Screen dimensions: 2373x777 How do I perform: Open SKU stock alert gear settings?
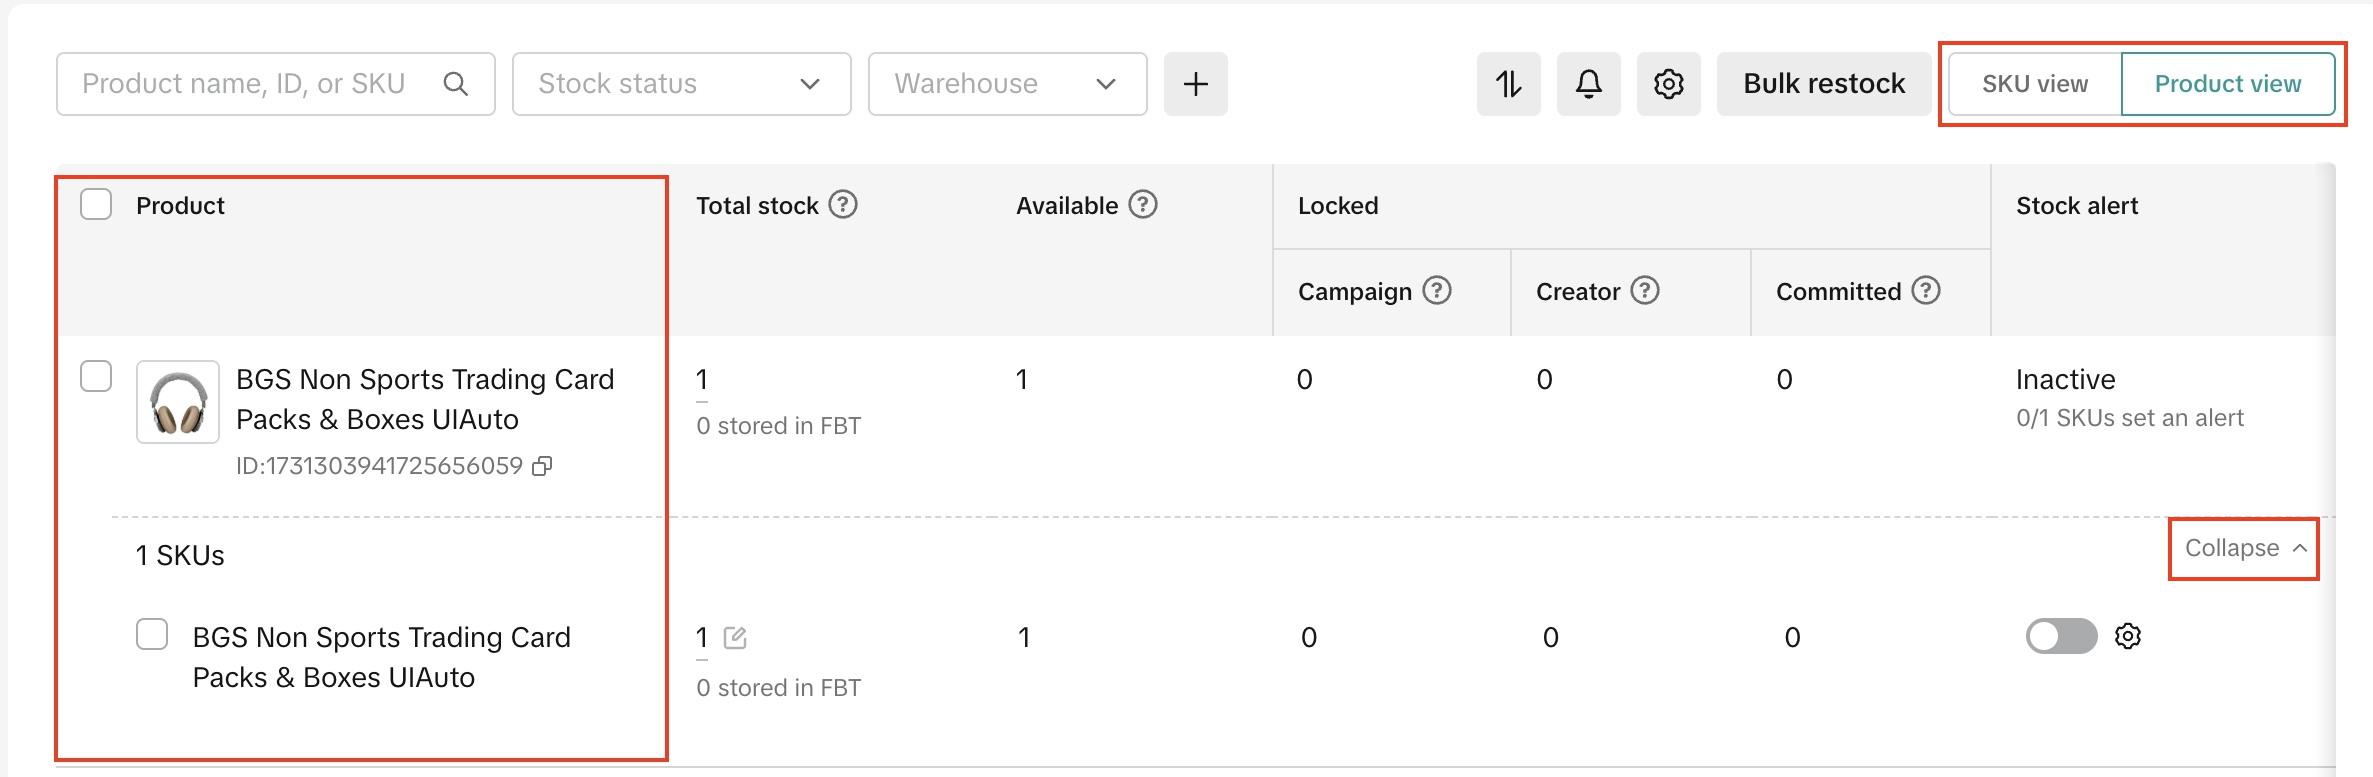2128,636
